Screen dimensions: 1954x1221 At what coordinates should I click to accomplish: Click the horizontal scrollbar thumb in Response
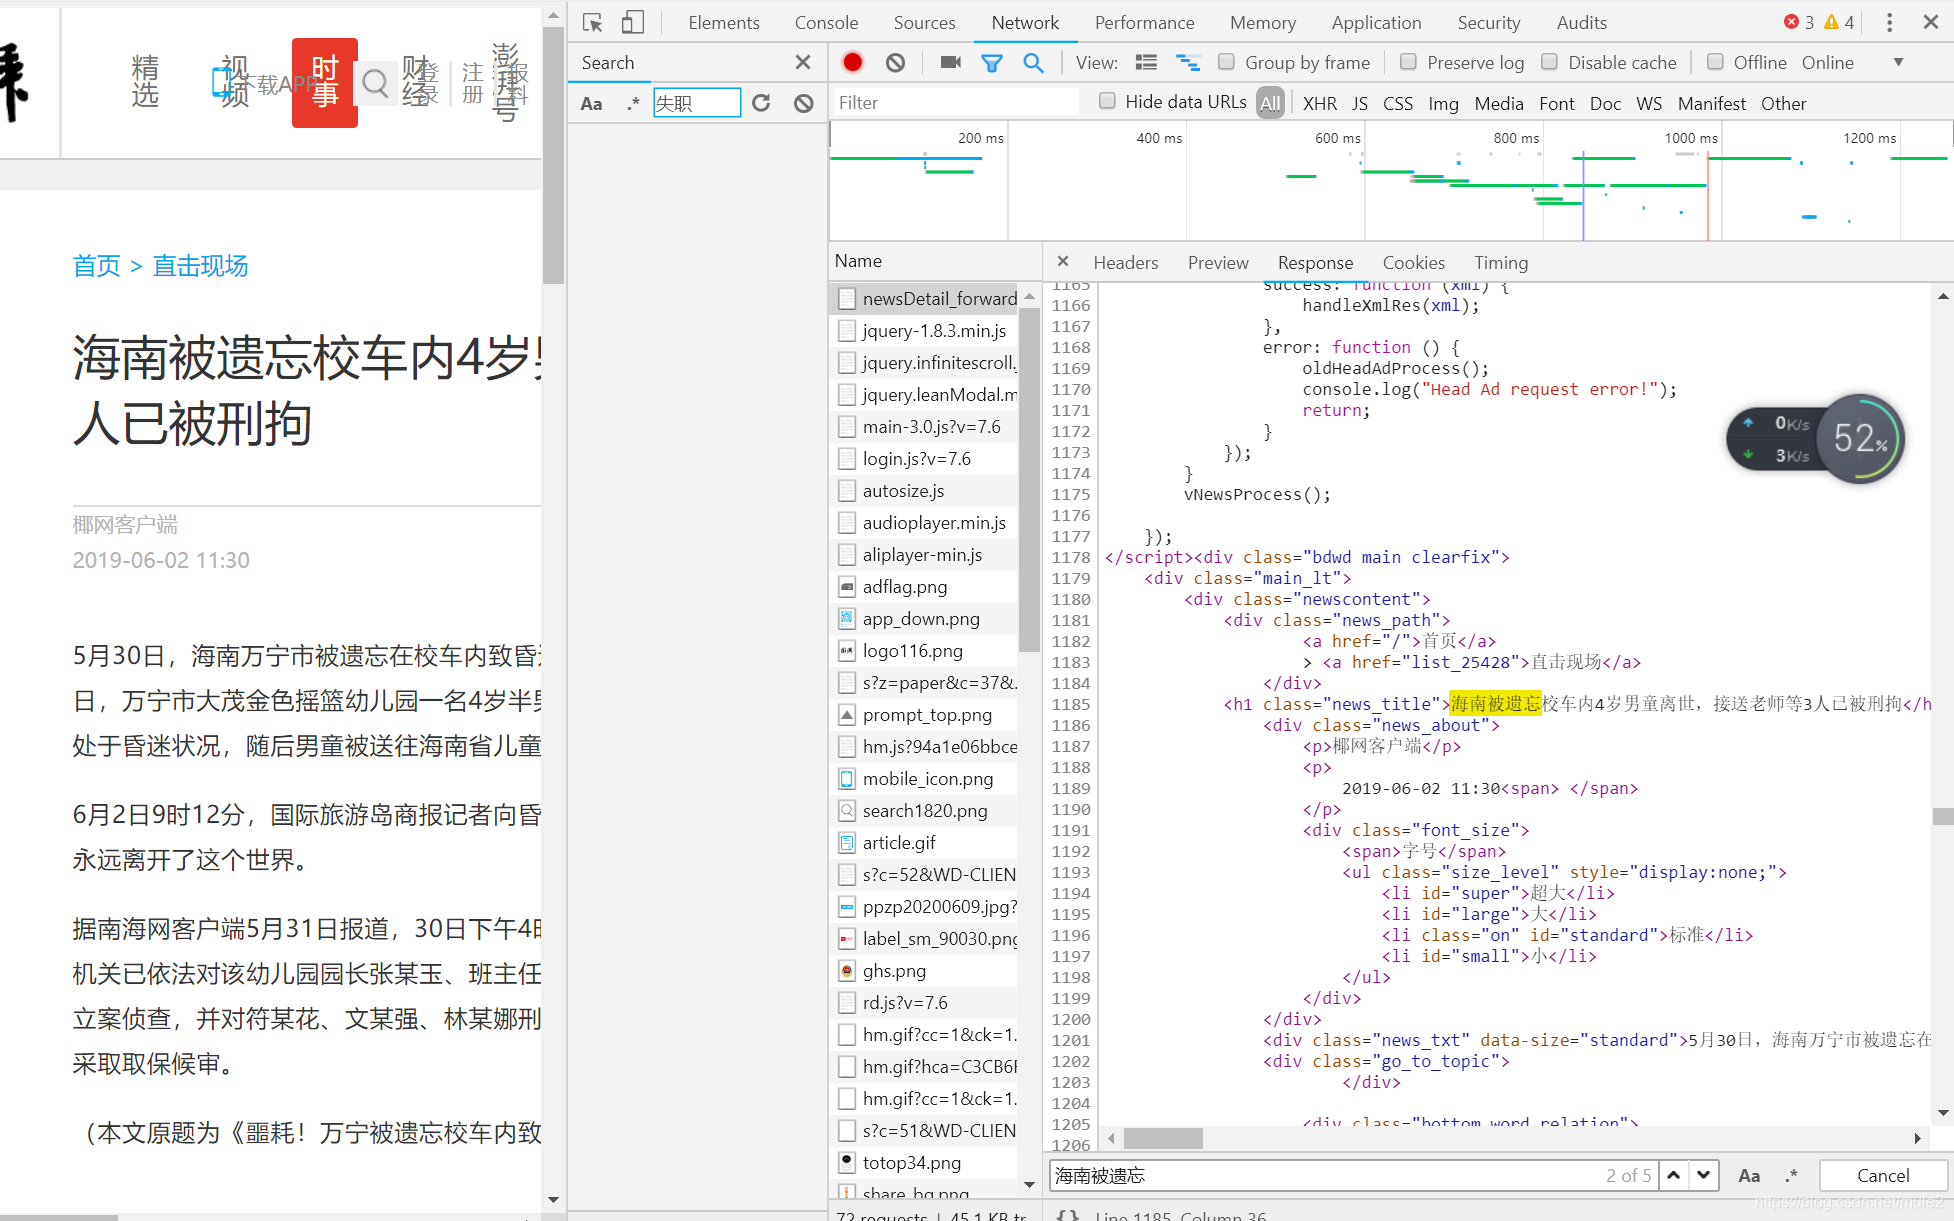coord(1163,1138)
